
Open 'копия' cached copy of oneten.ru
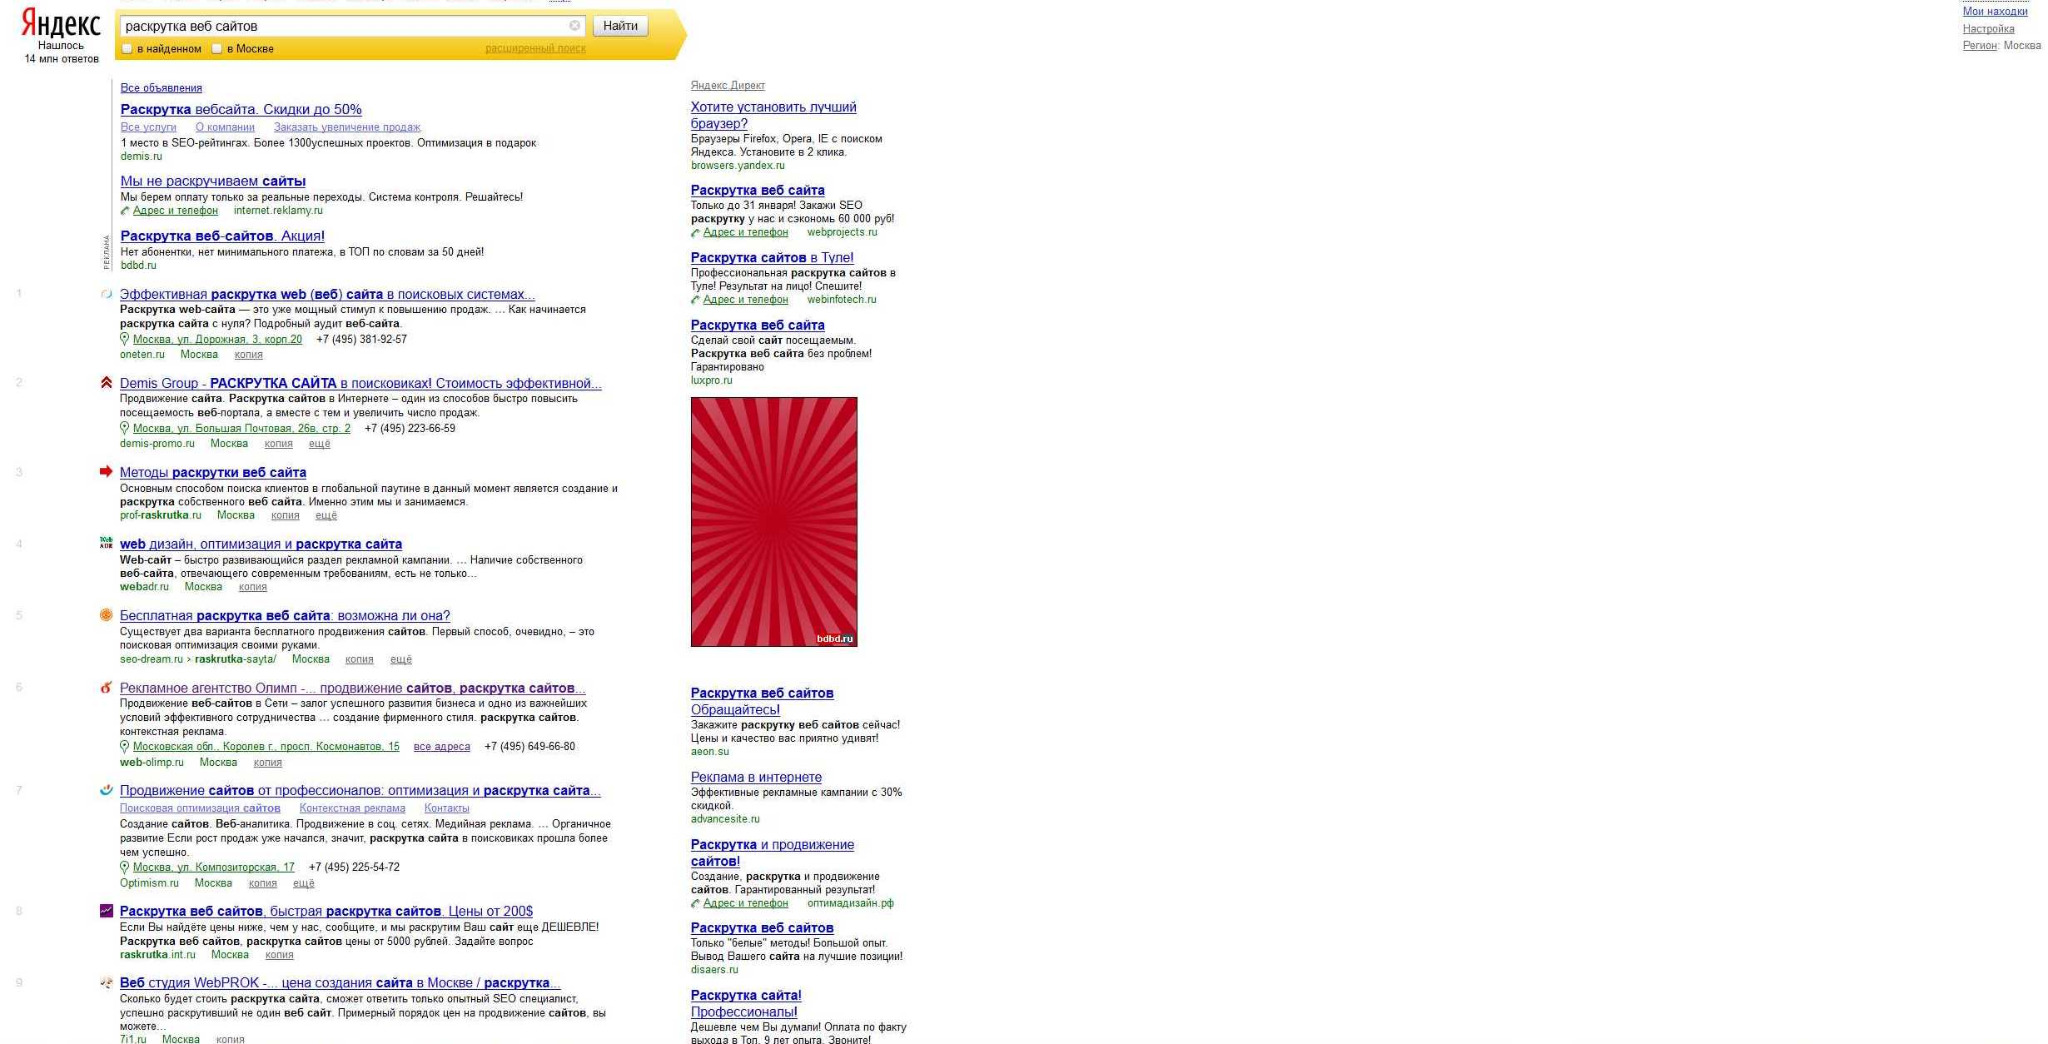pyautogui.click(x=248, y=354)
